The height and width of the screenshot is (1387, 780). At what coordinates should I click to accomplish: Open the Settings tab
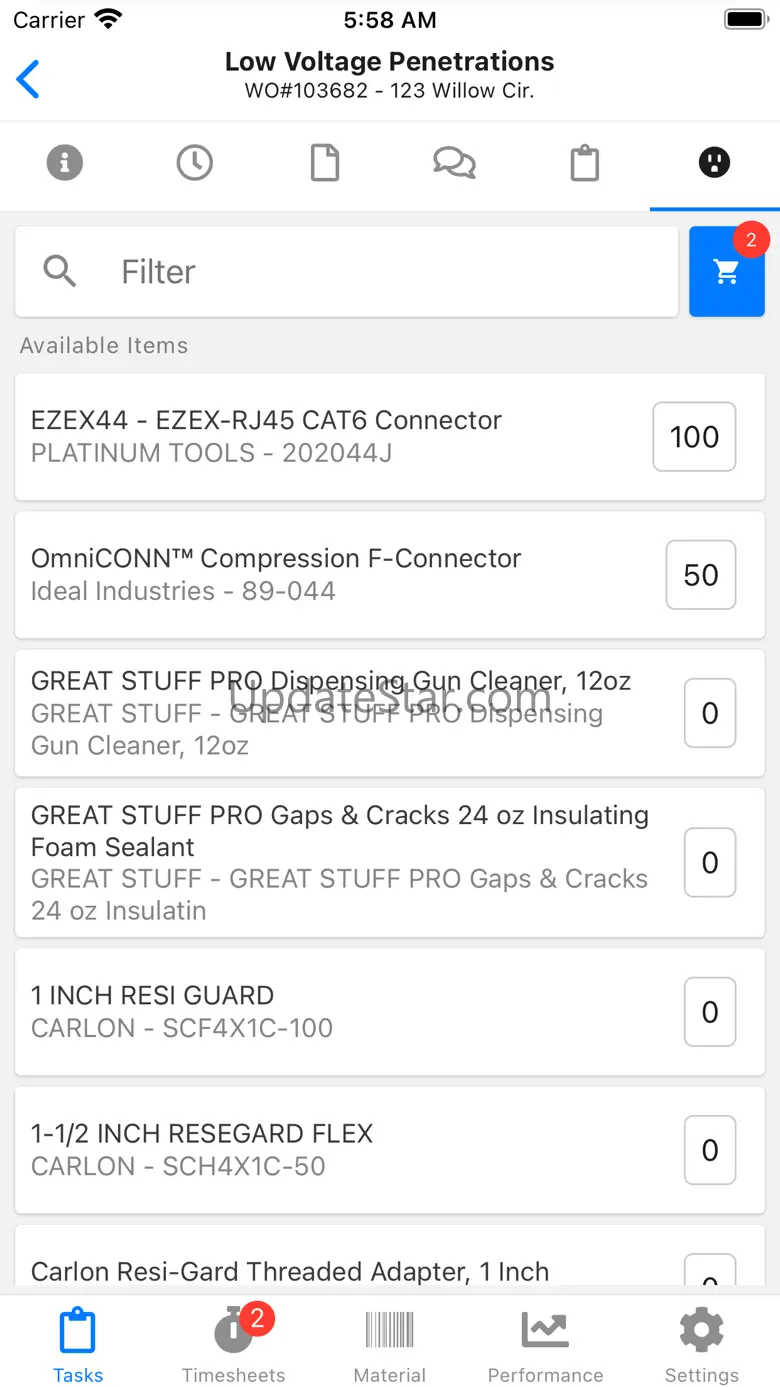click(x=701, y=1345)
